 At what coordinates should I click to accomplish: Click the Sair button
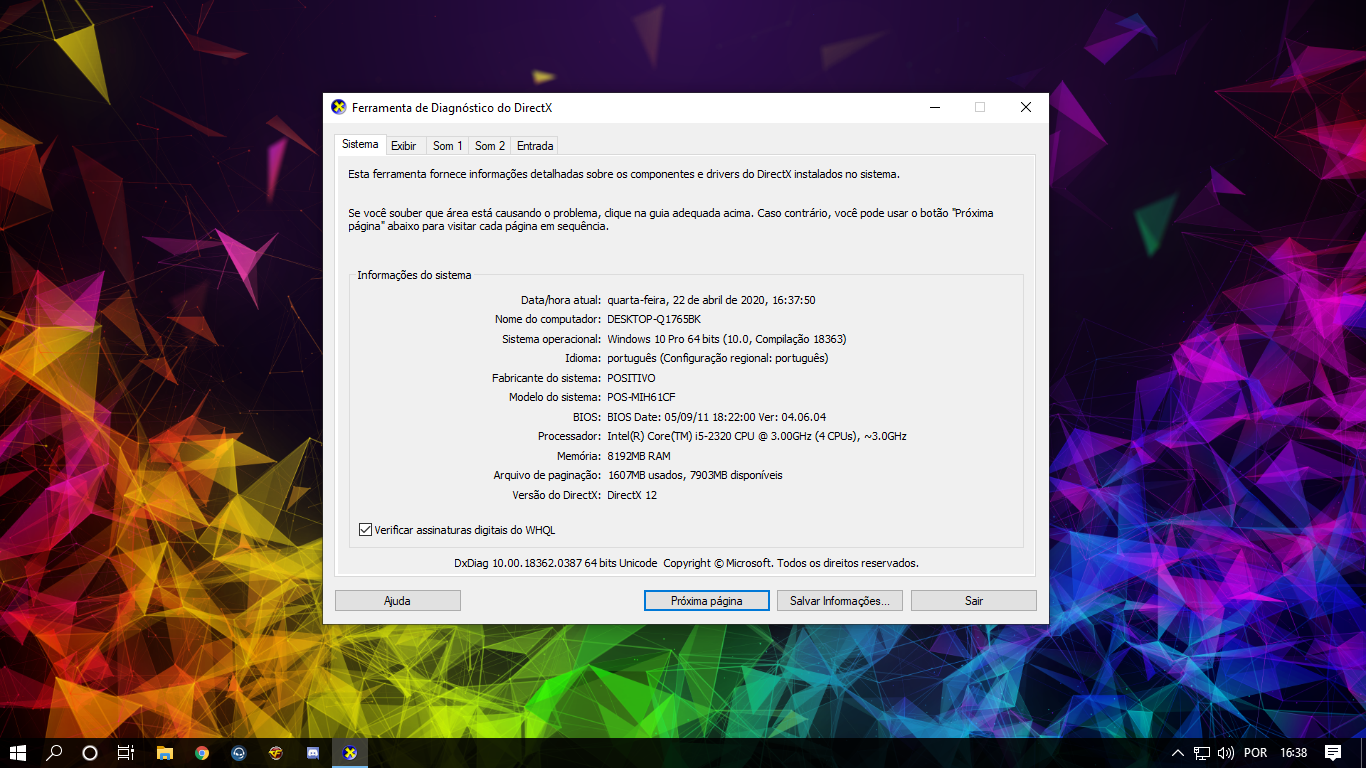coord(974,601)
